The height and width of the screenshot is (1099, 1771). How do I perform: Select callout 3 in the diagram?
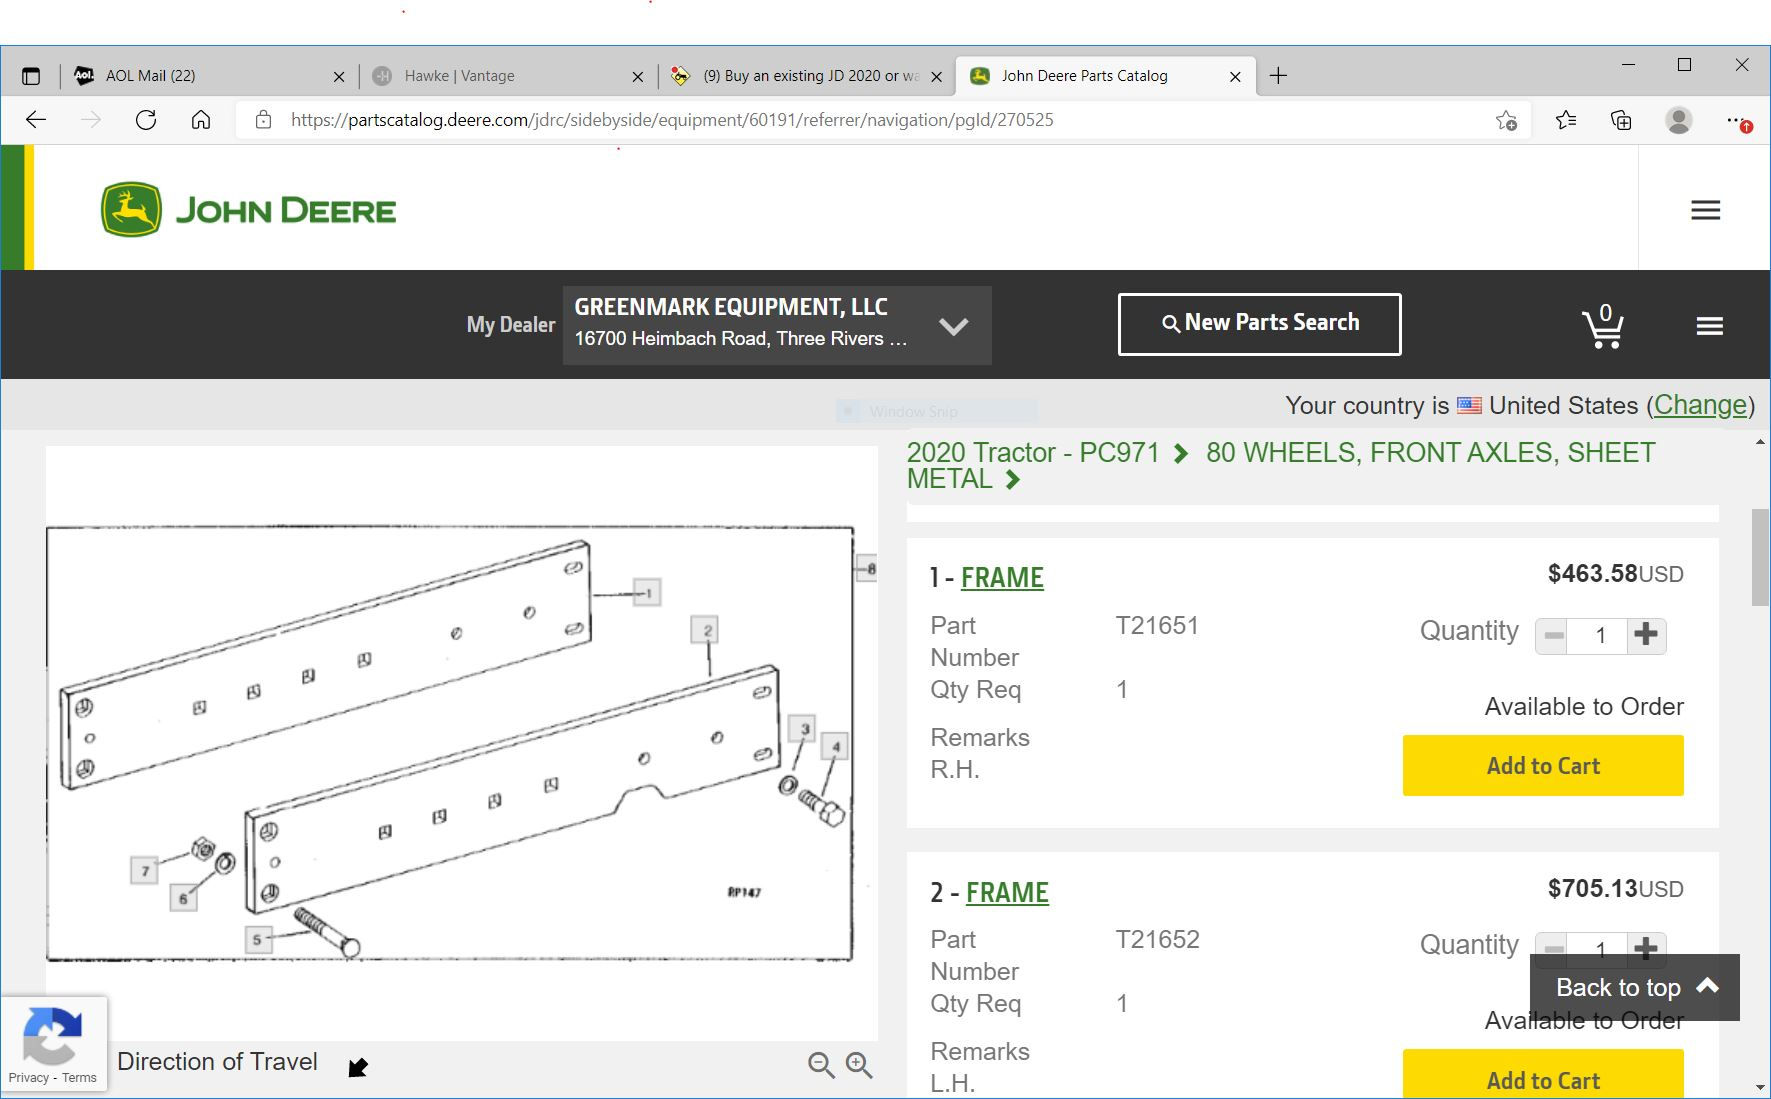coord(802,728)
